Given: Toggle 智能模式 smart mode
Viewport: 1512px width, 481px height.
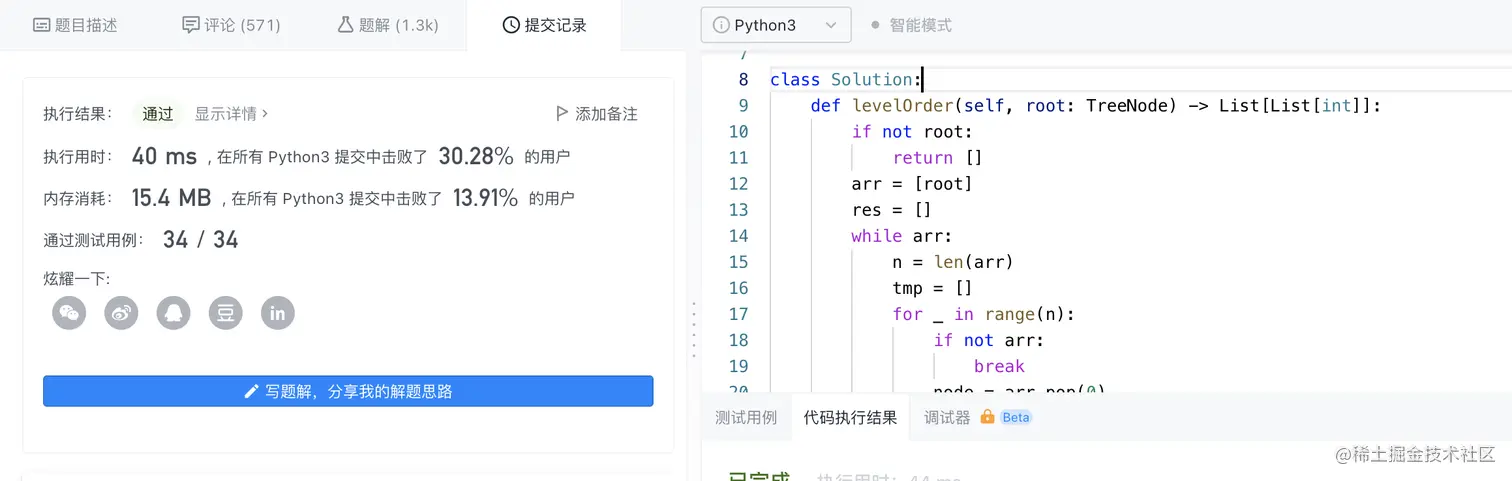Looking at the screenshot, I should coord(912,25).
